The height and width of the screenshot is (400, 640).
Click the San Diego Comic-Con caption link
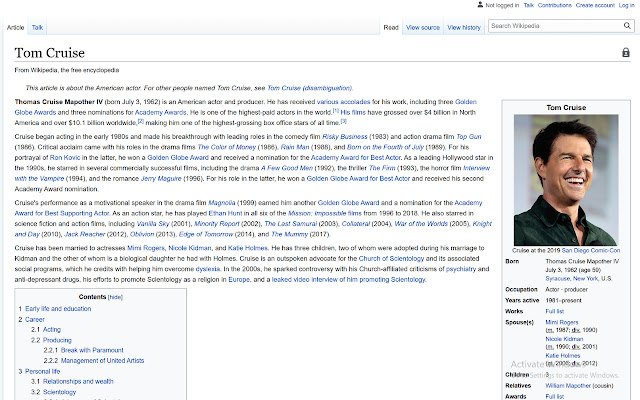coord(590,251)
